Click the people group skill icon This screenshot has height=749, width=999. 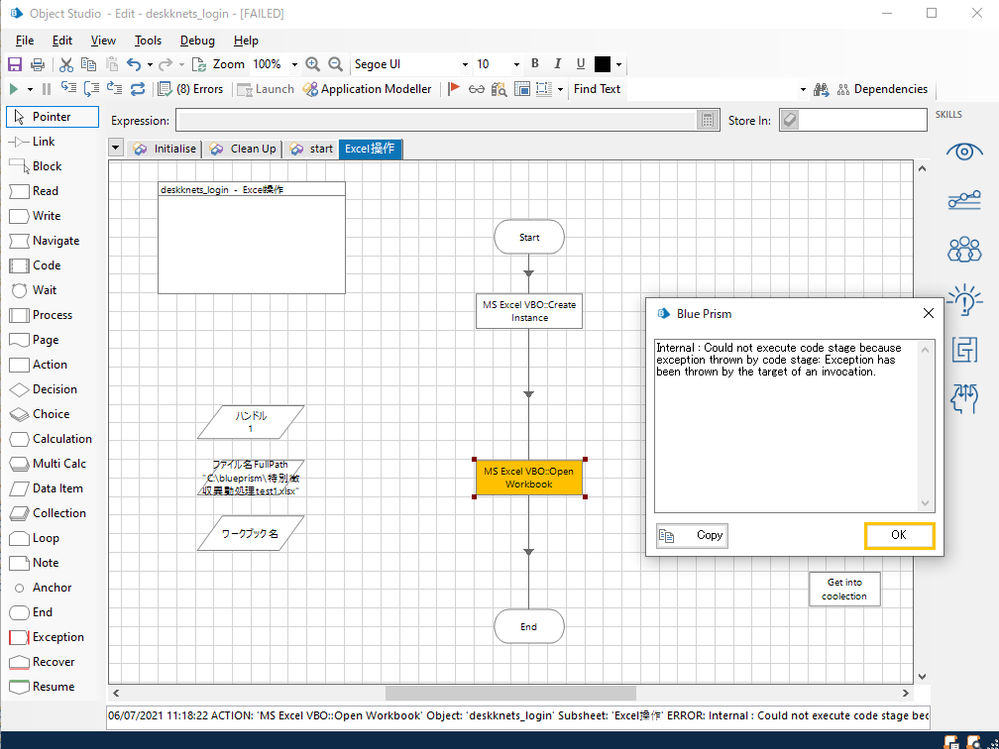(964, 249)
